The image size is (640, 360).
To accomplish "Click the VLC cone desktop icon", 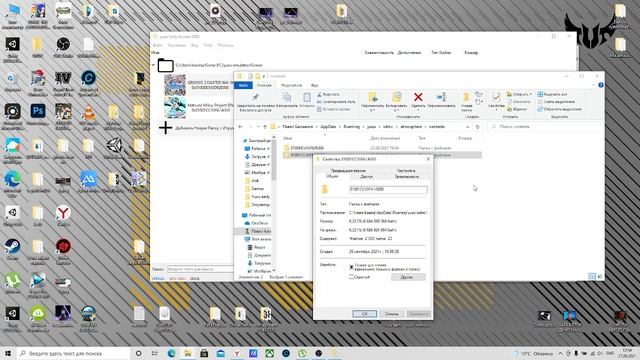I will coord(89,112).
